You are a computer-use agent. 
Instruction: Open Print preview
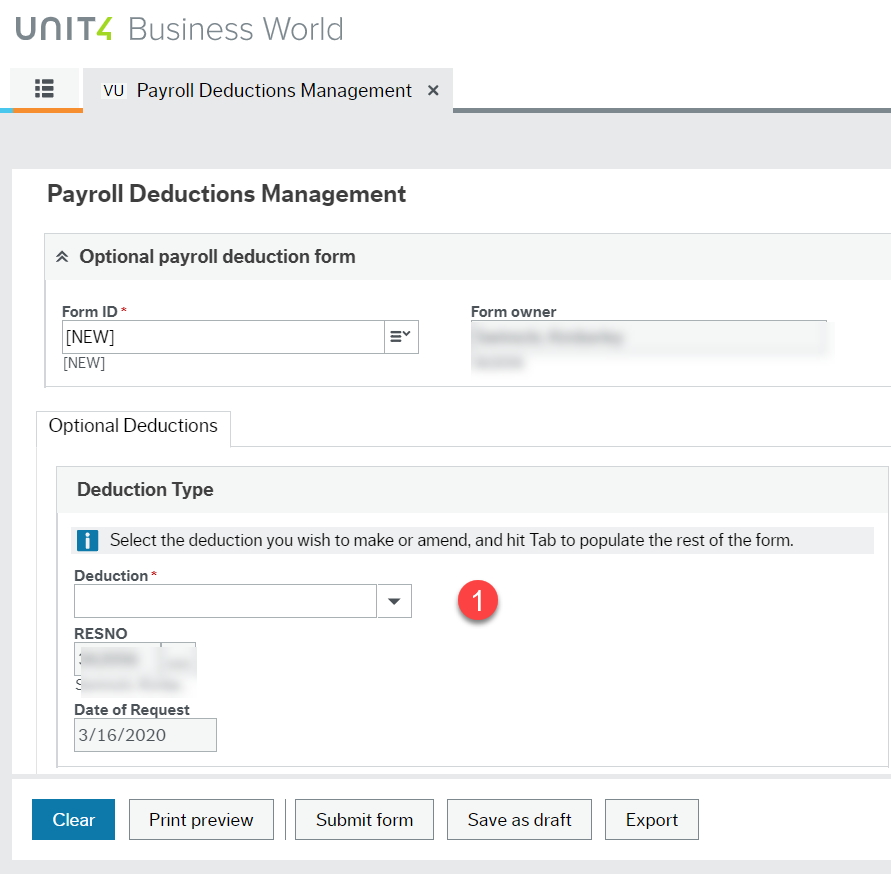200,819
